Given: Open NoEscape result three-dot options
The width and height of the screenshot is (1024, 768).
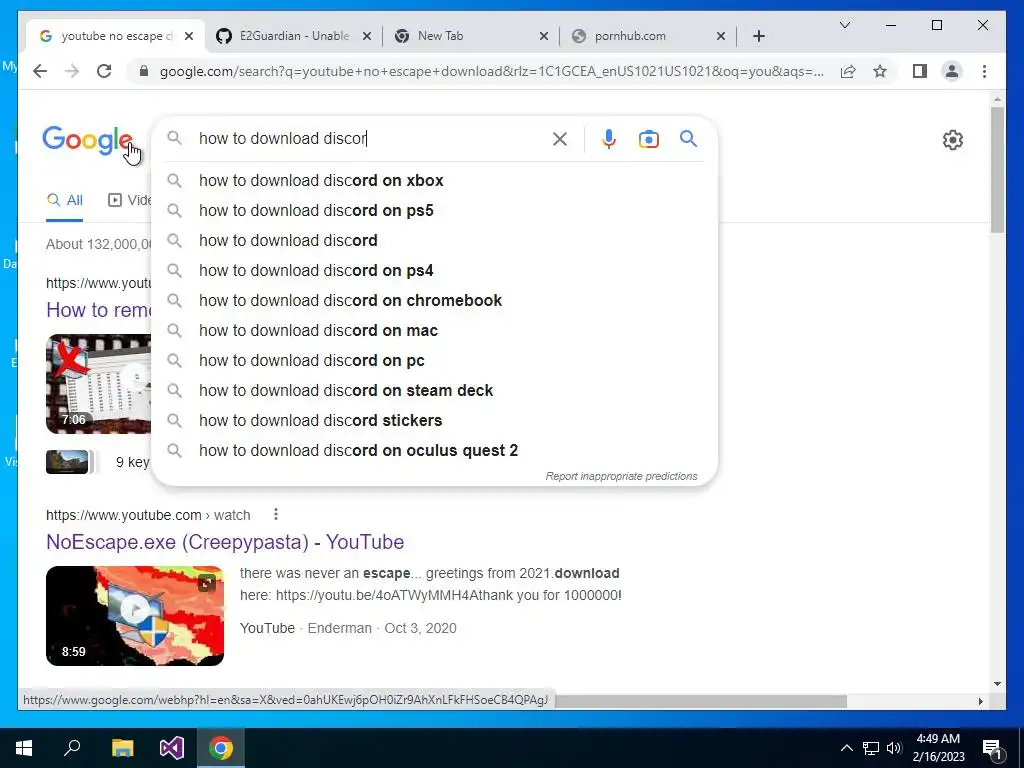Looking at the screenshot, I should point(276,515).
